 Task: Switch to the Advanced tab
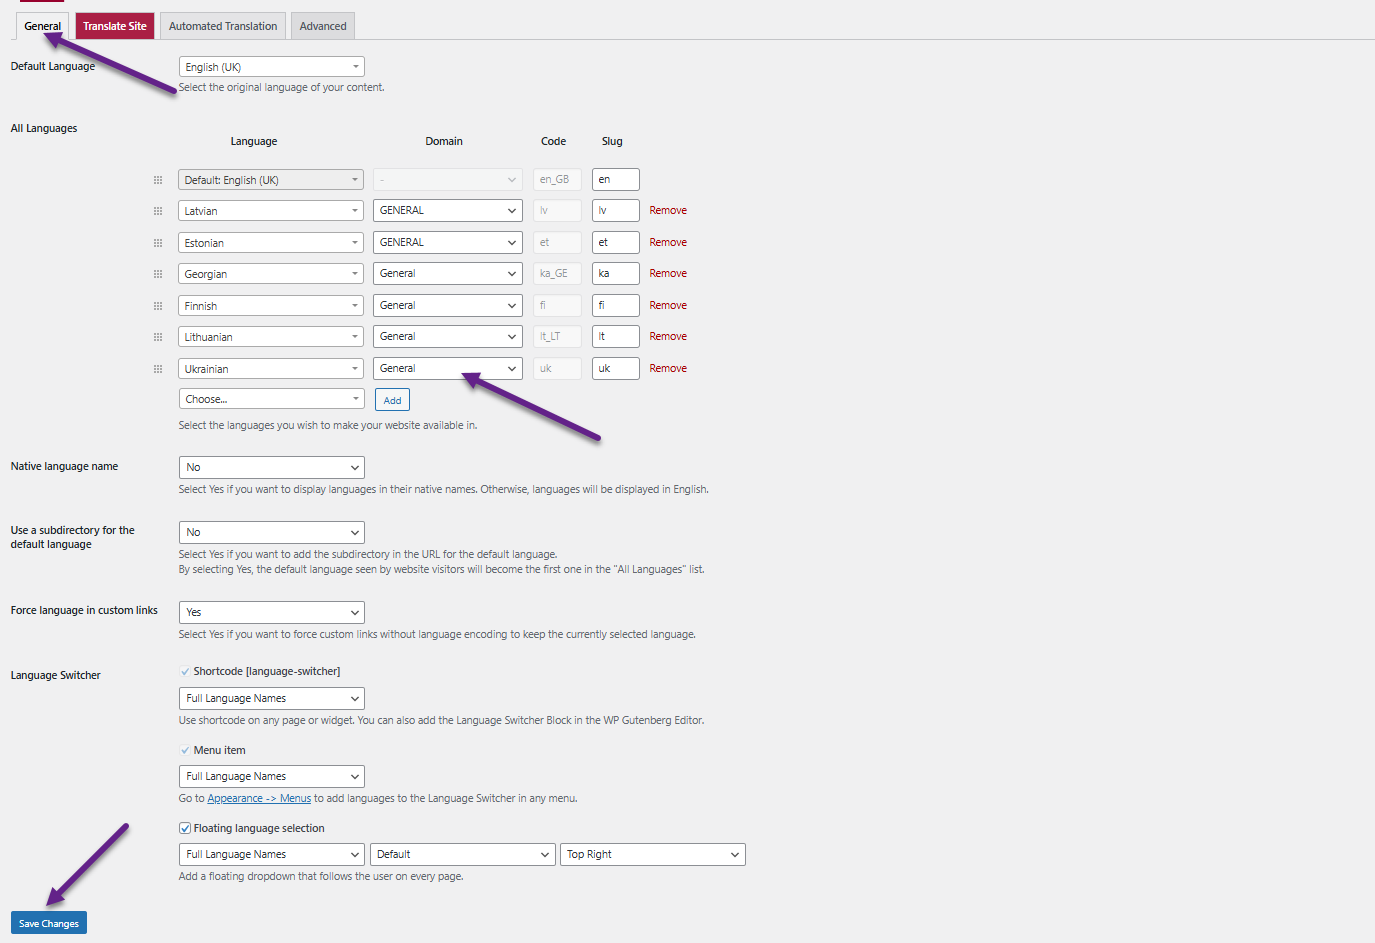click(x=323, y=26)
